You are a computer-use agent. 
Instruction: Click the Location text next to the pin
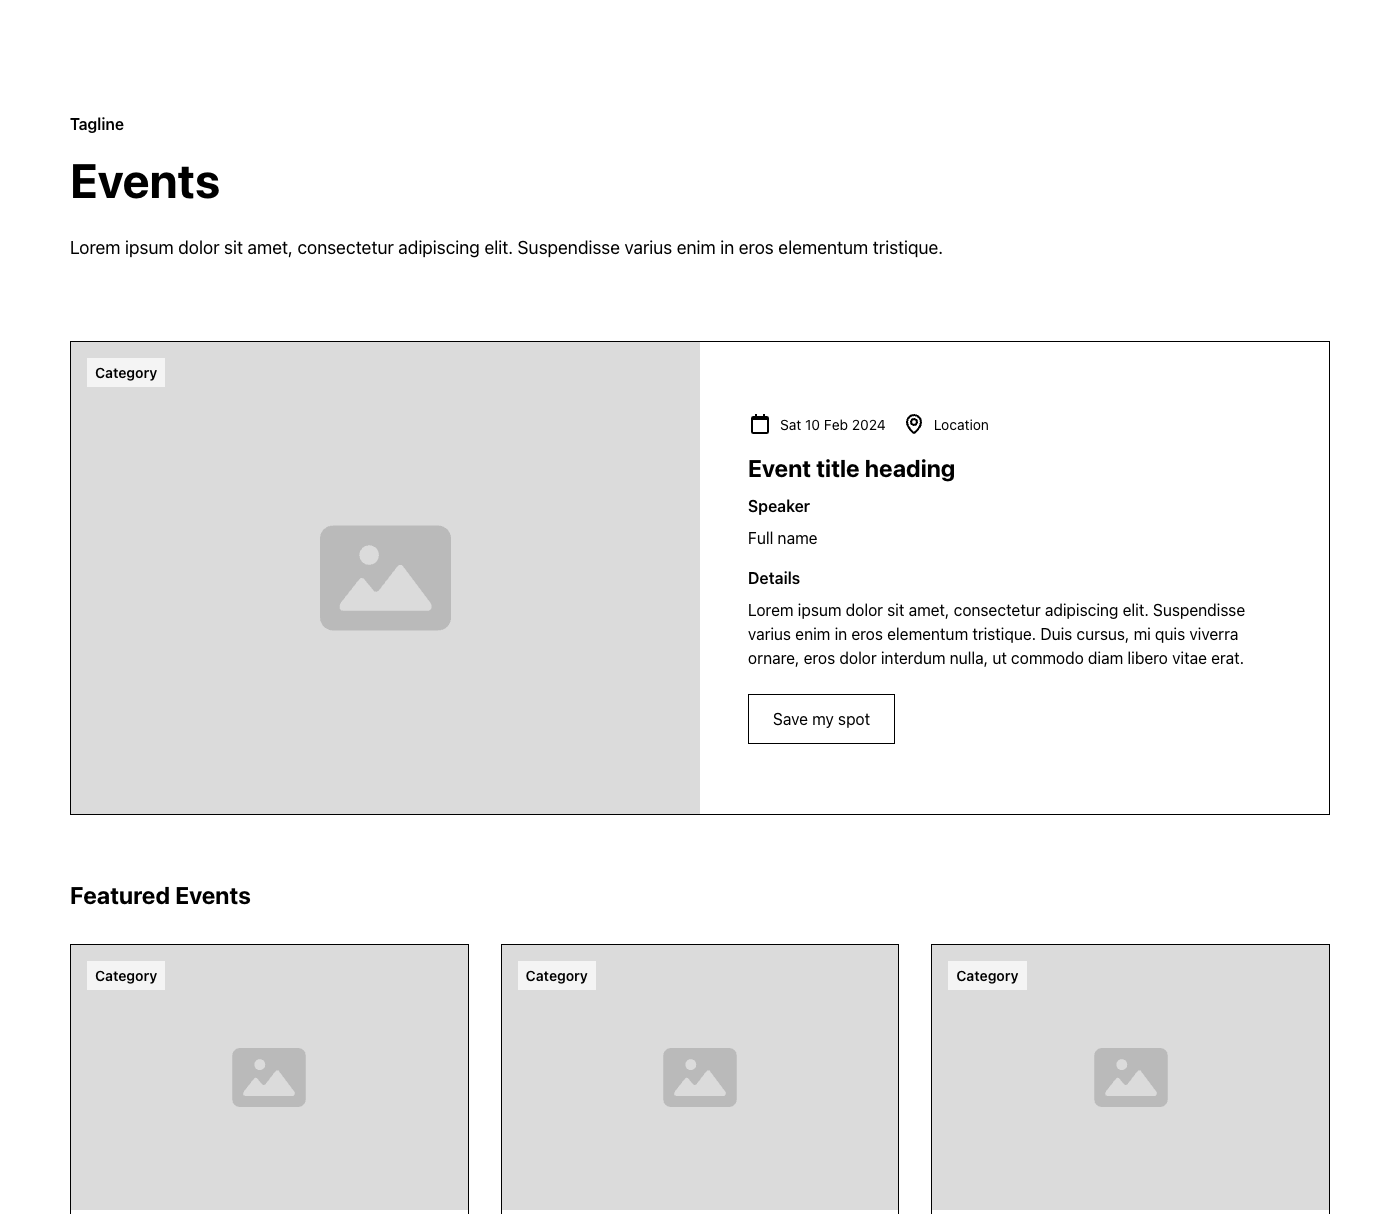tap(961, 425)
